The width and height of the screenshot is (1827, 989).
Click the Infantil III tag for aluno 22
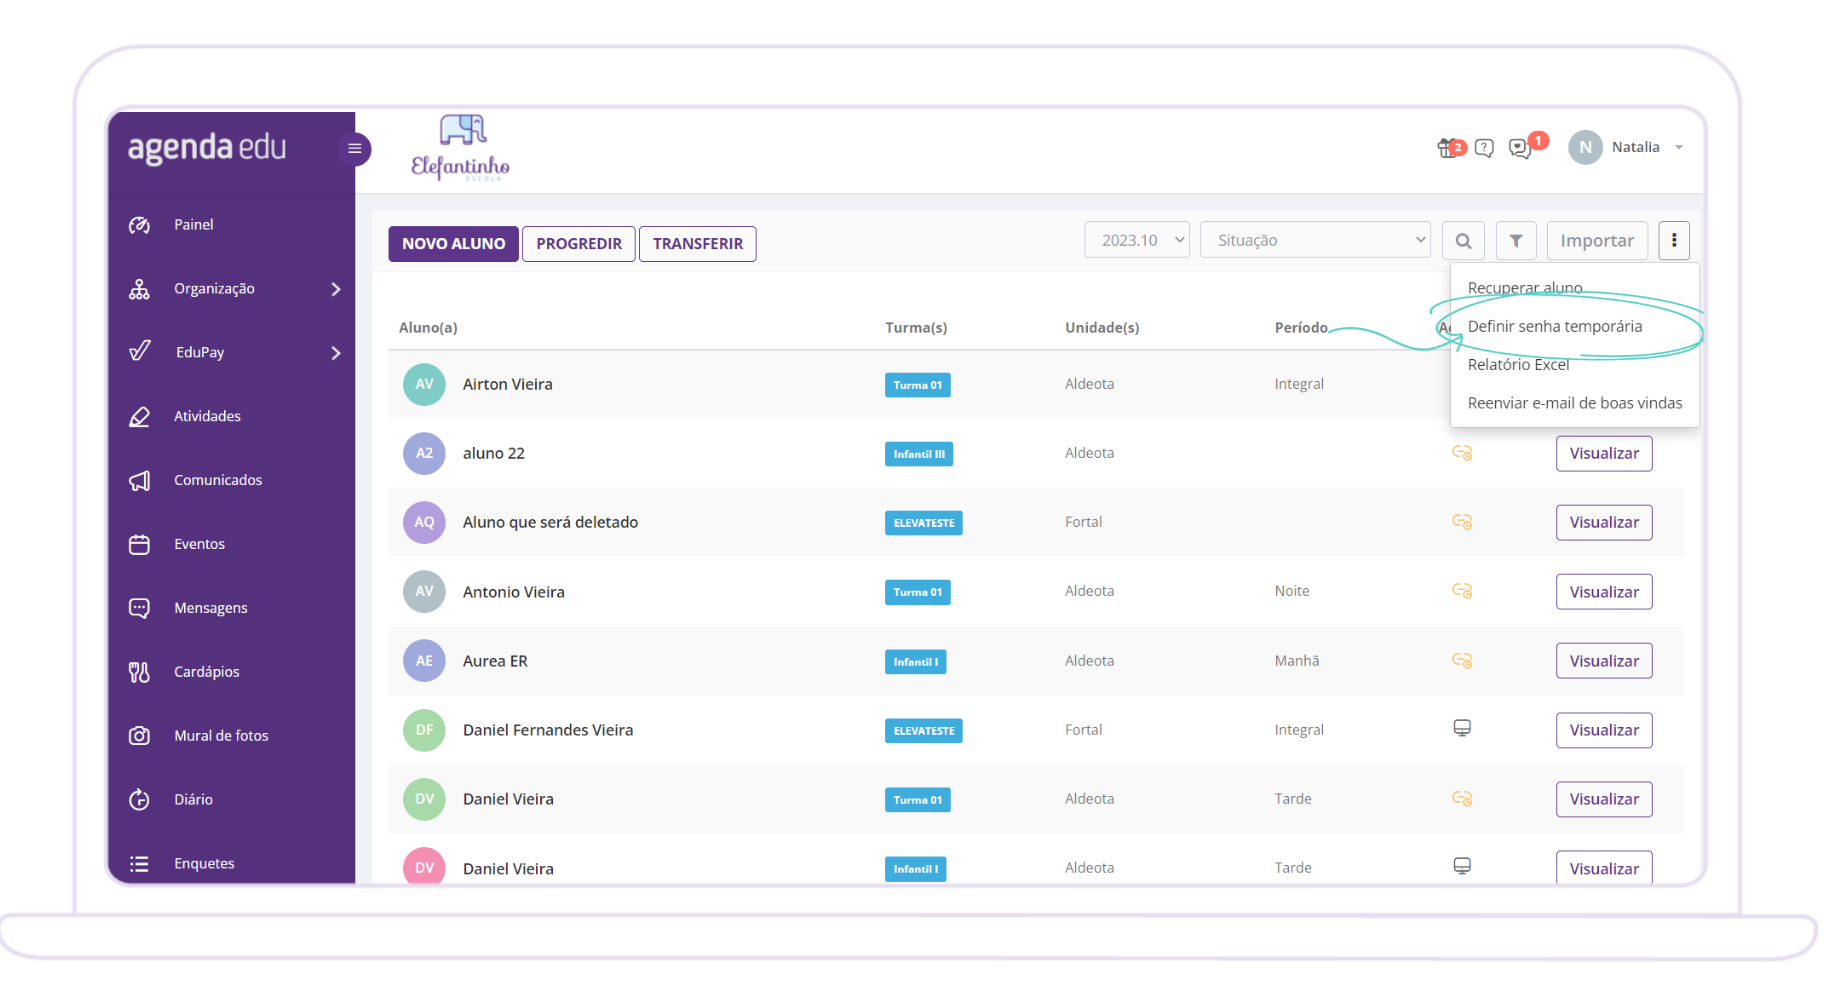click(x=919, y=454)
